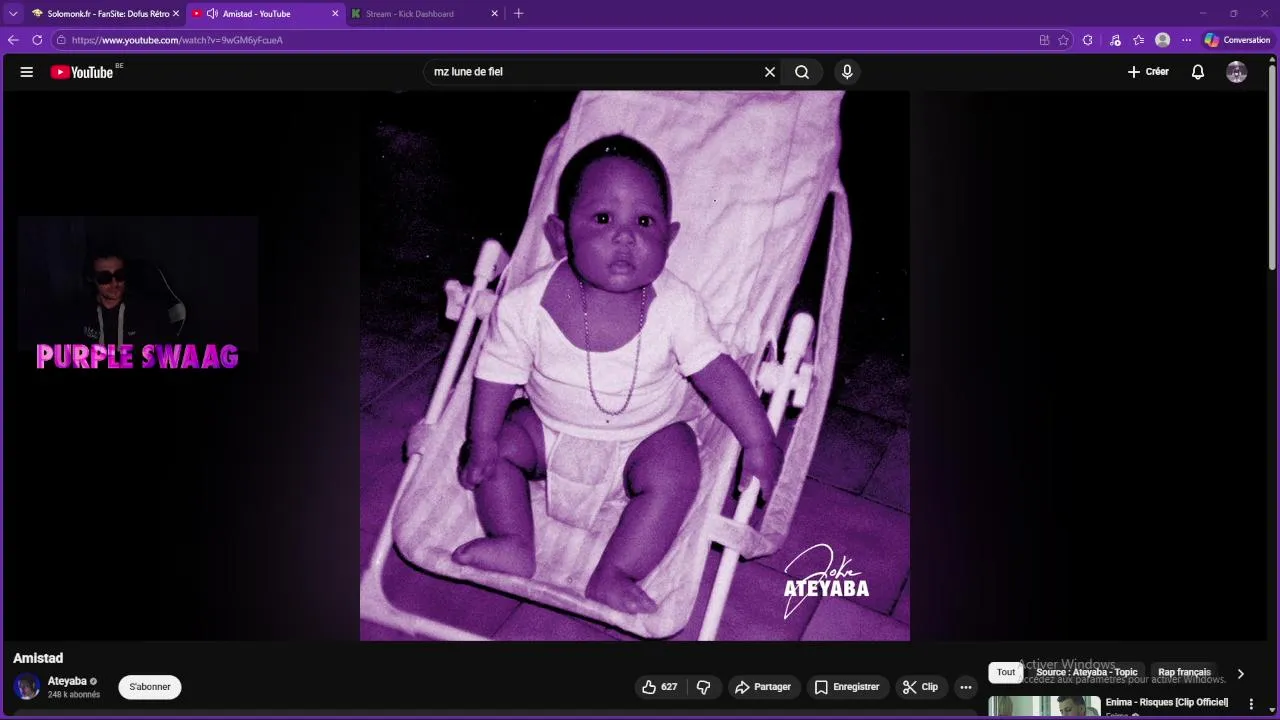This screenshot has height=720, width=1280.
Task: Open browser settings and more ellipsis
Action: pyautogui.click(x=1187, y=40)
